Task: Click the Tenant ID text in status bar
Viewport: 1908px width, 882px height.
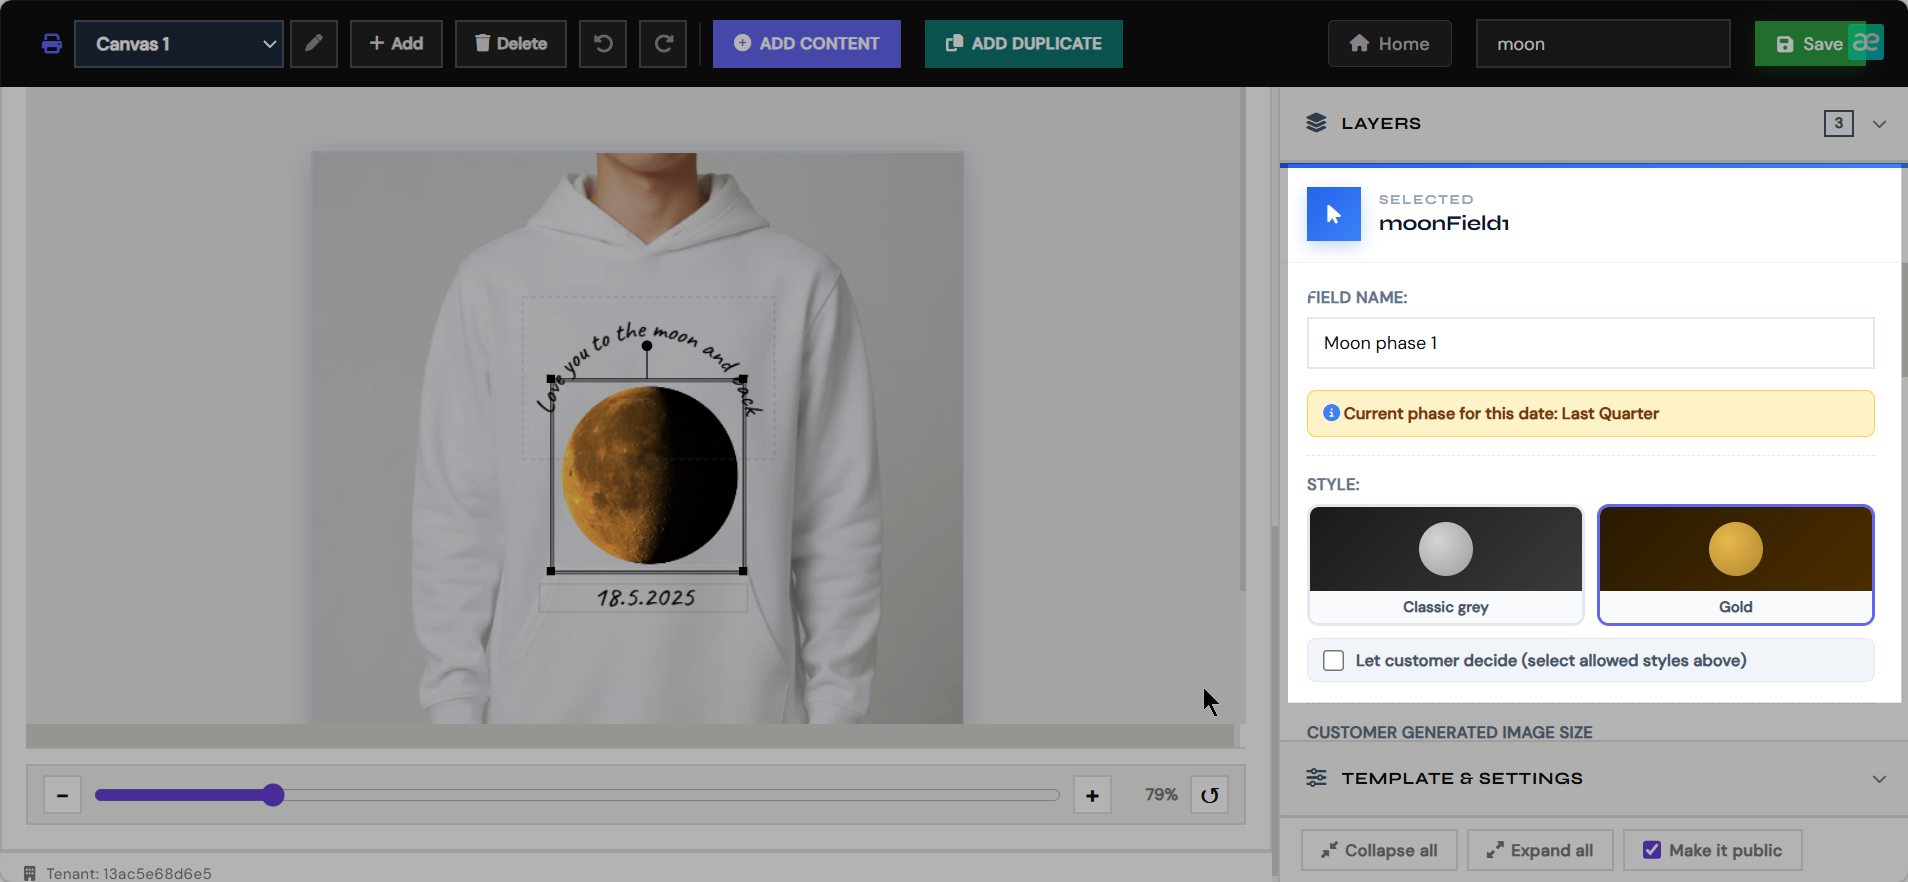Action: tap(129, 873)
